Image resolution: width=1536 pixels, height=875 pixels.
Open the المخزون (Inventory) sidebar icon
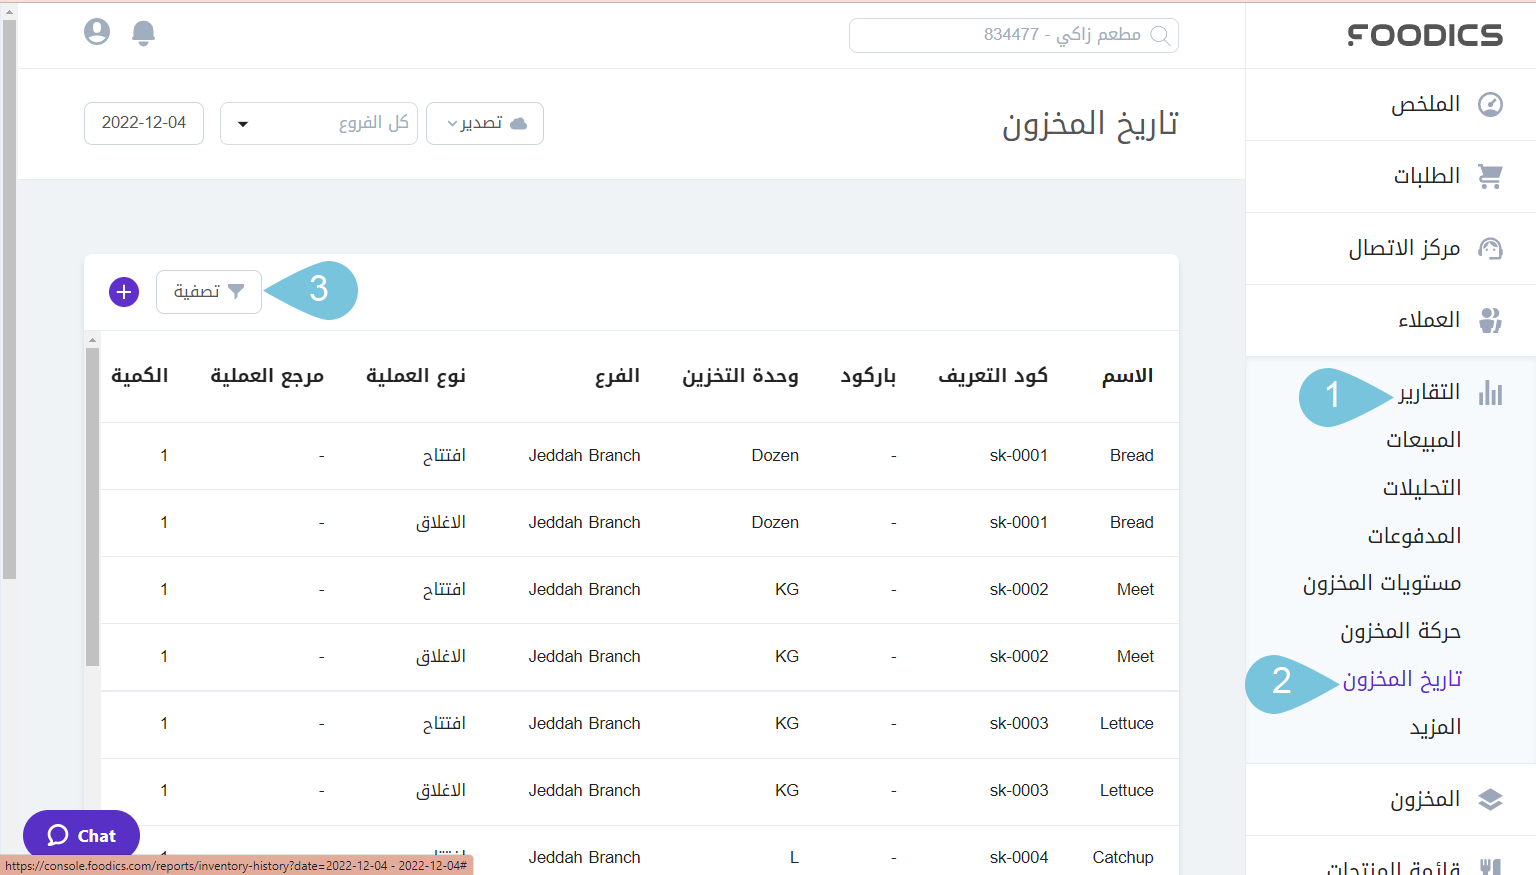pos(1491,799)
